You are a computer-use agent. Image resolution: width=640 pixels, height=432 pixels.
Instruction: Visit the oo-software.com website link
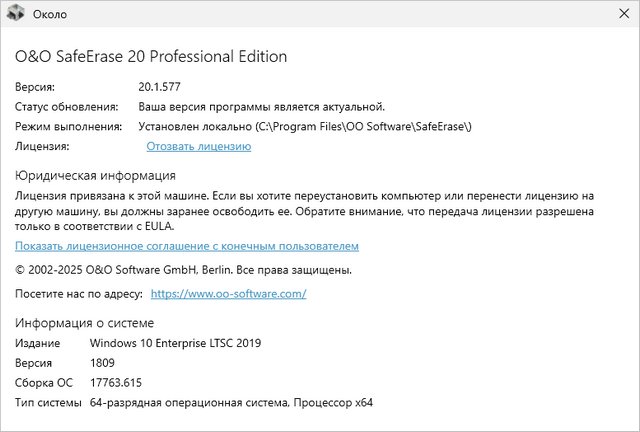pos(227,294)
